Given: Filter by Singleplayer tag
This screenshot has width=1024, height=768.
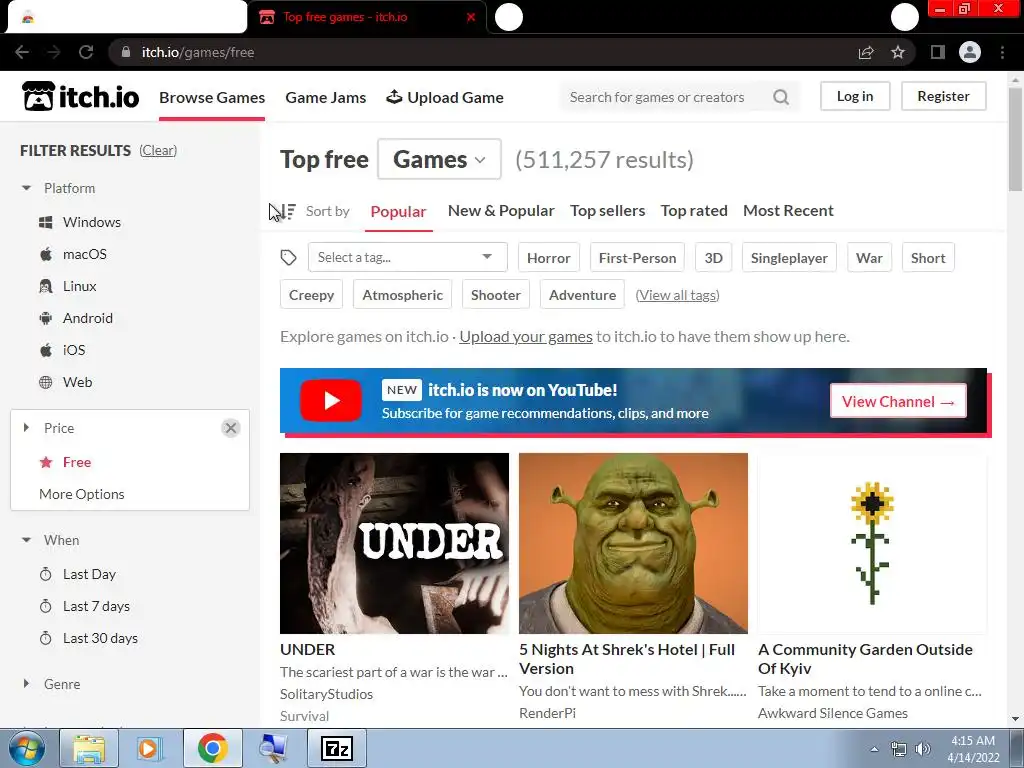Looking at the screenshot, I should [789, 257].
